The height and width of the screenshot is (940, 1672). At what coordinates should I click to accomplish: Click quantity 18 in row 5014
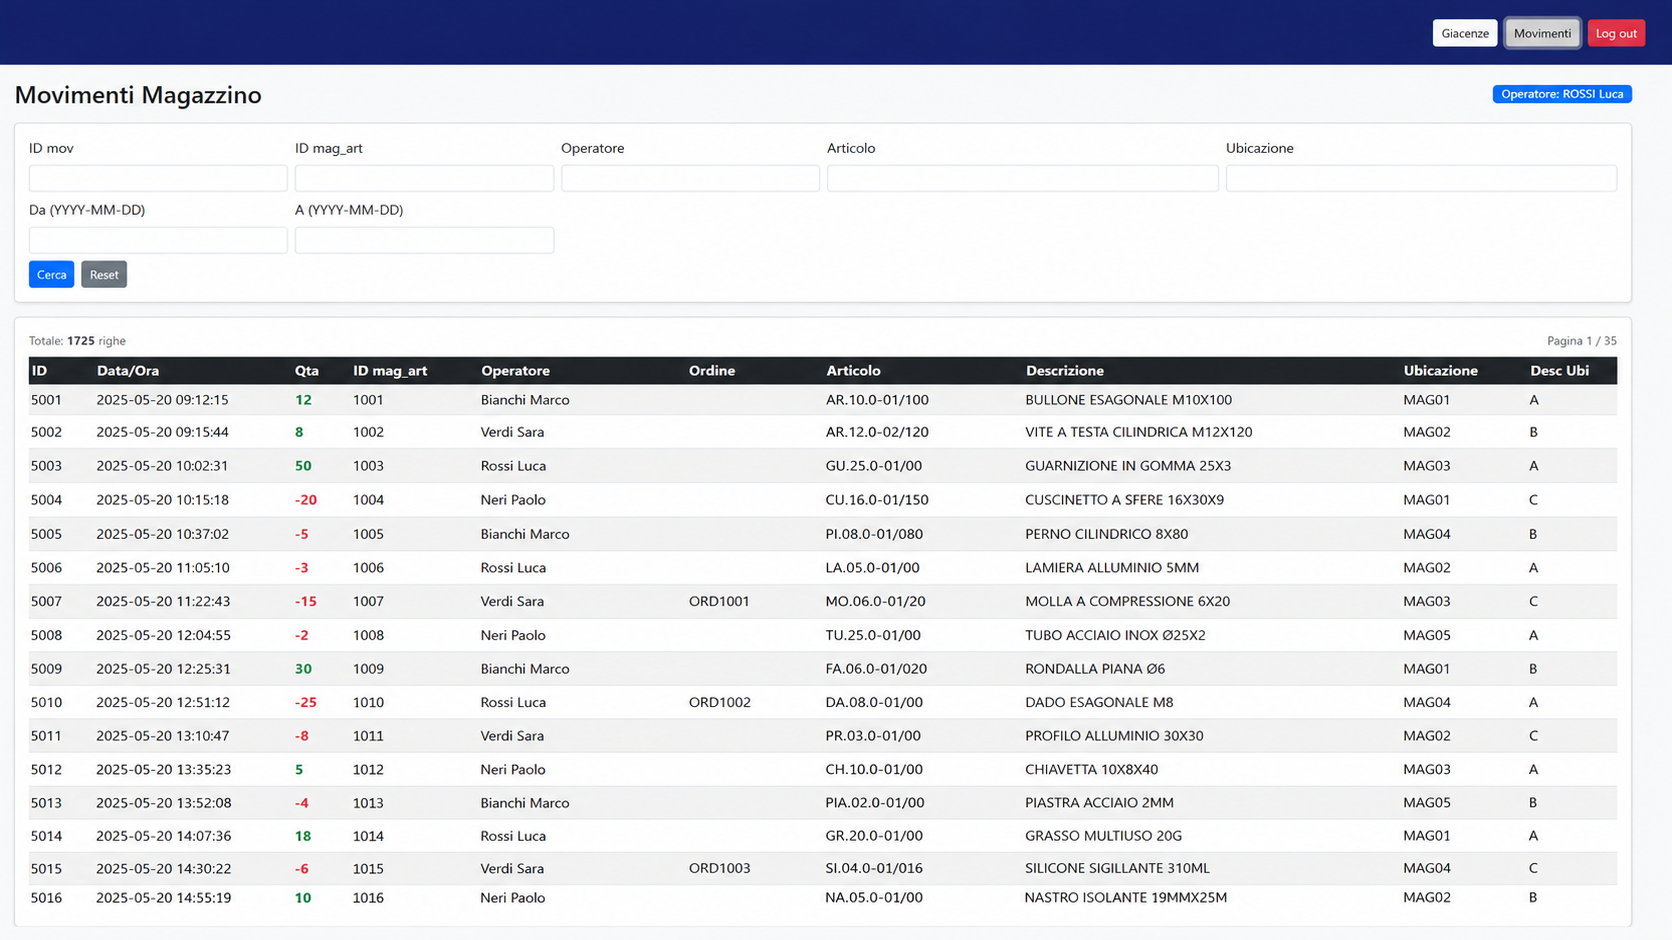(303, 835)
